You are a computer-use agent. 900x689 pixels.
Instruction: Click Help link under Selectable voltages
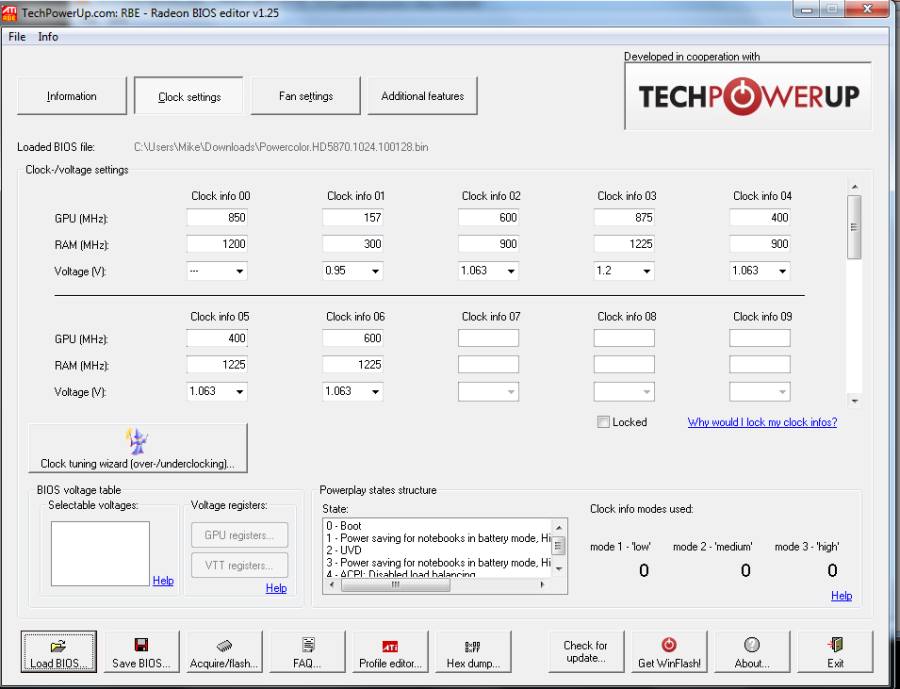coord(163,580)
